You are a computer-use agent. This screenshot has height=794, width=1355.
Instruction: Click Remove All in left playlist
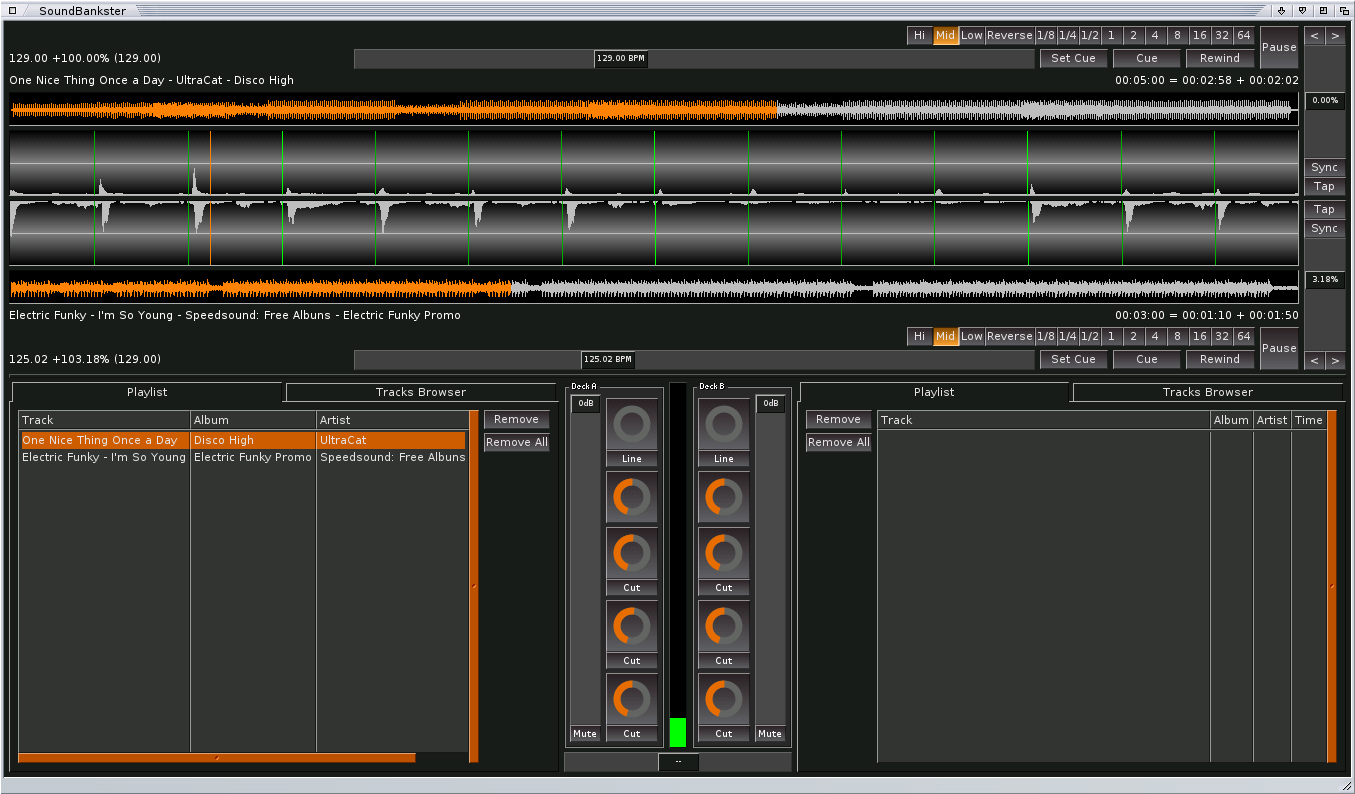click(x=516, y=442)
